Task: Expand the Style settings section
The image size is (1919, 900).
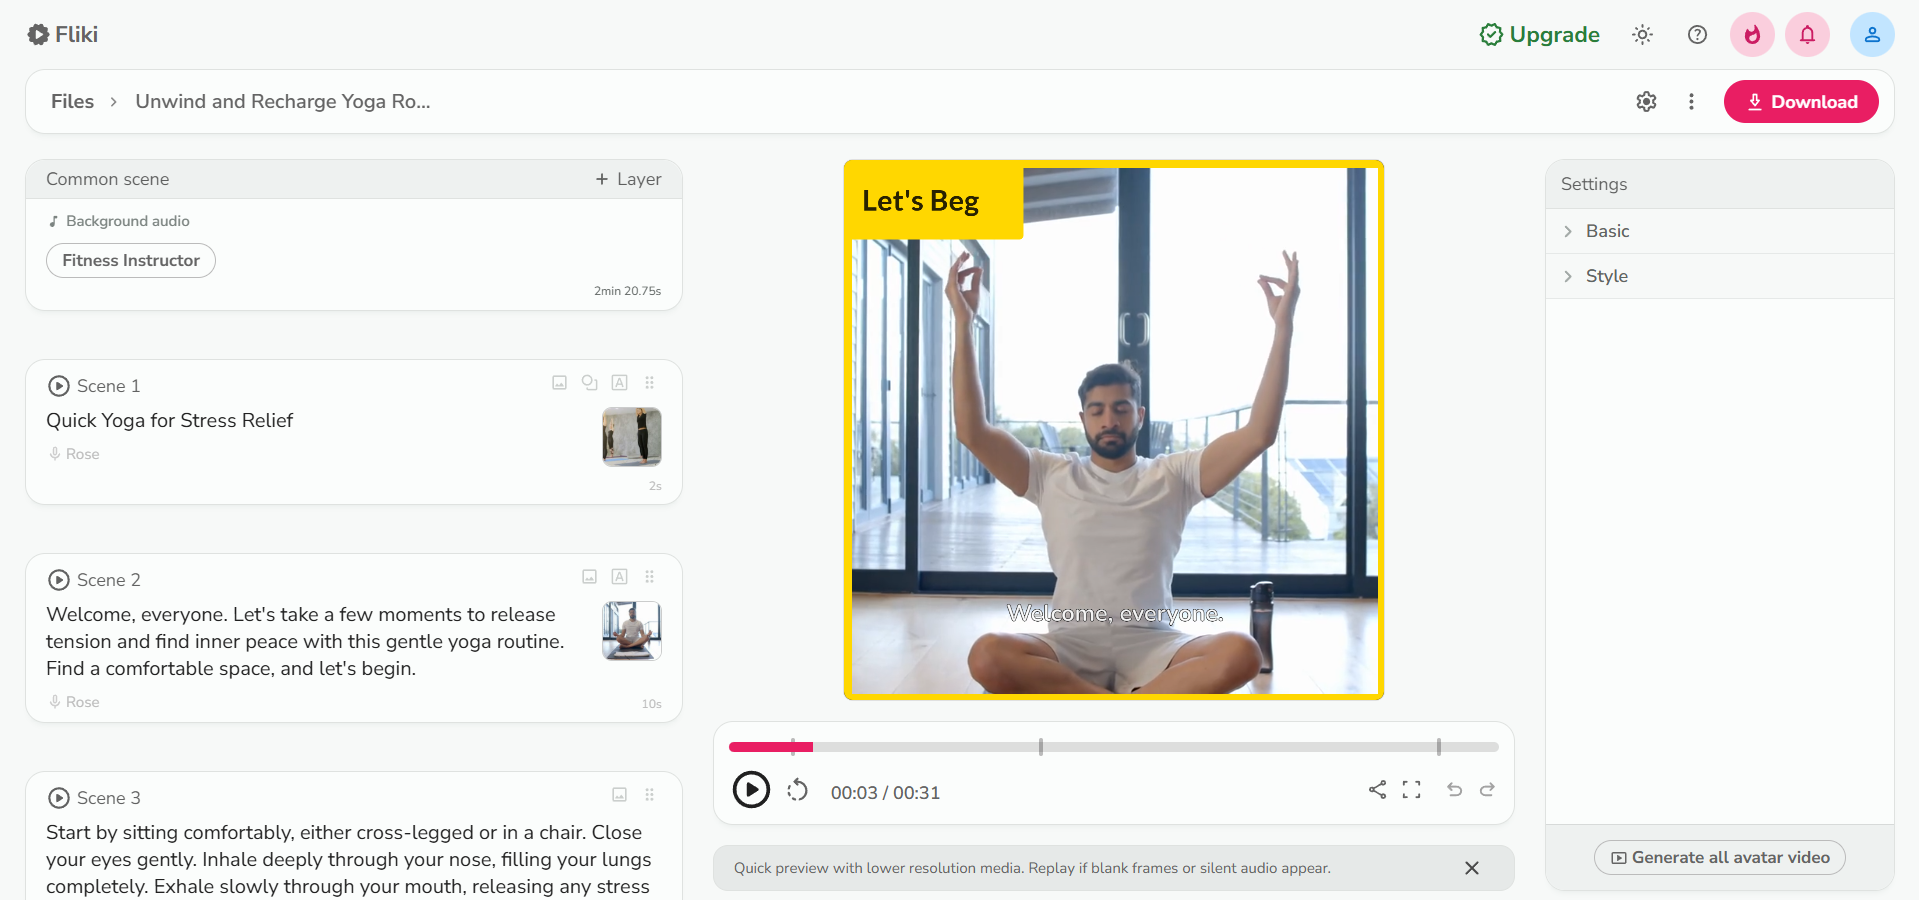Action: pos(1606,276)
